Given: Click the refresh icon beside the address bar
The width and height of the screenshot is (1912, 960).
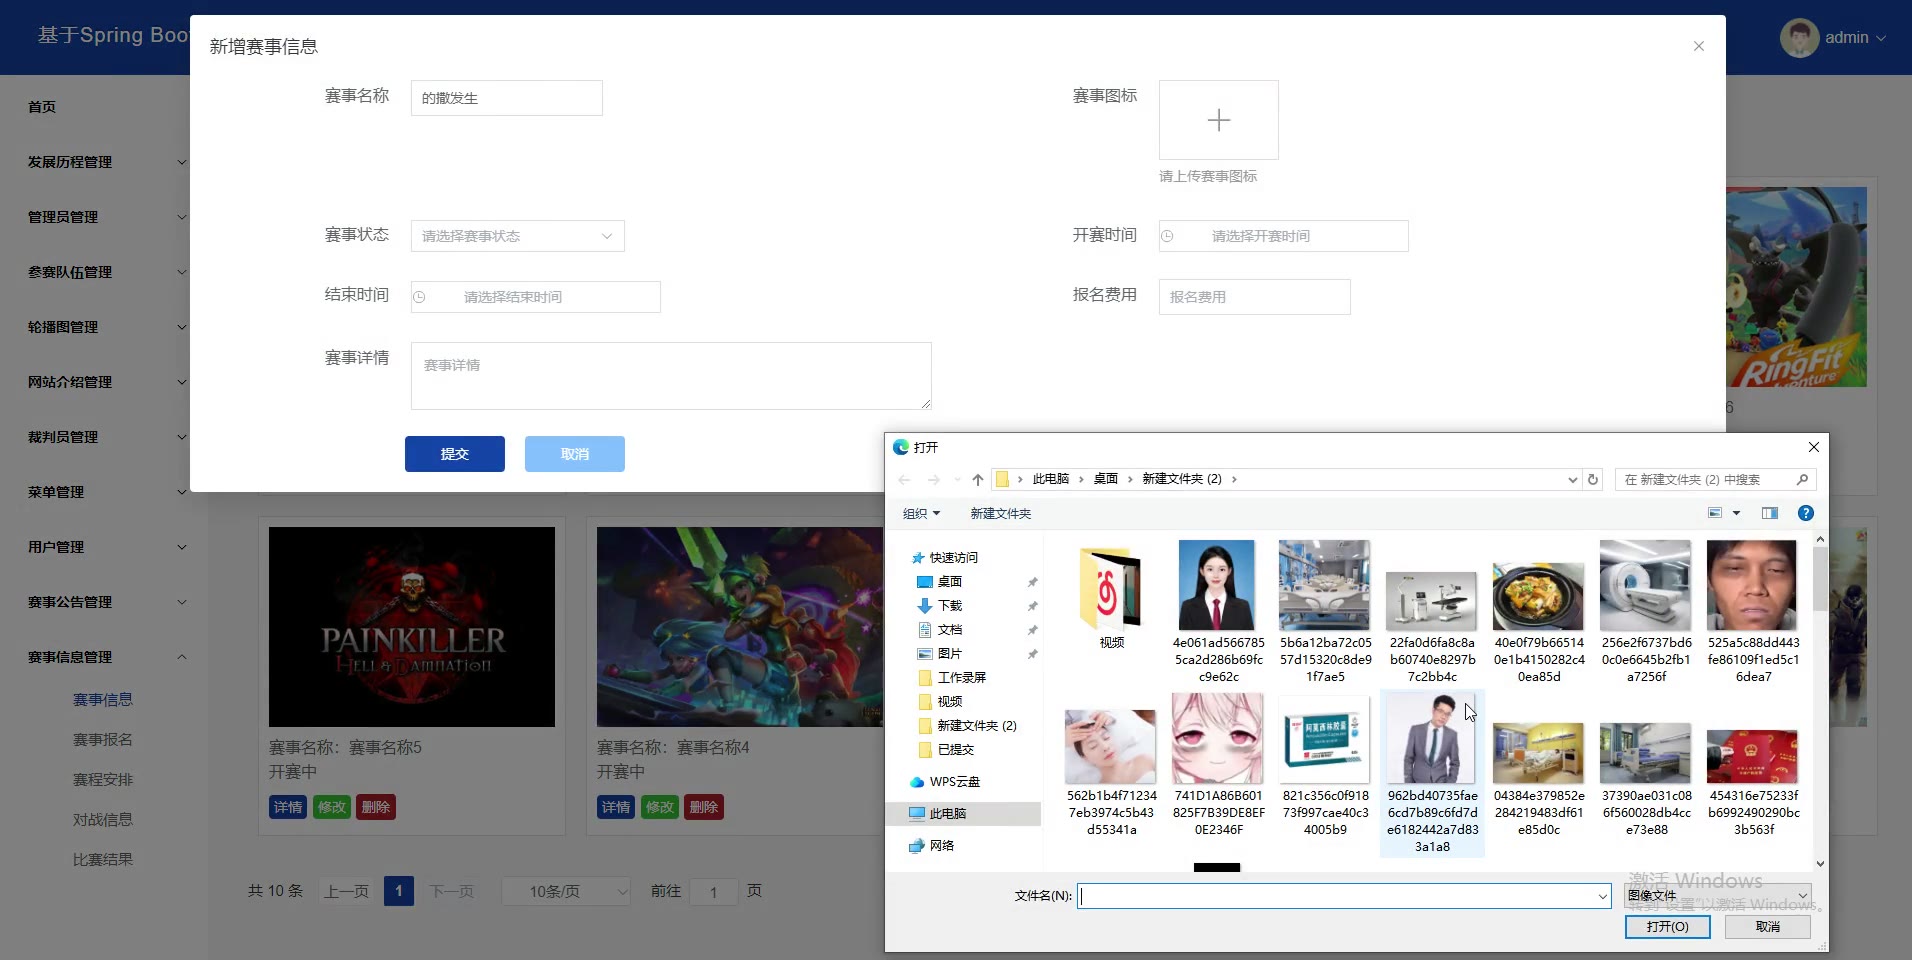Looking at the screenshot, I should 1593,480.
